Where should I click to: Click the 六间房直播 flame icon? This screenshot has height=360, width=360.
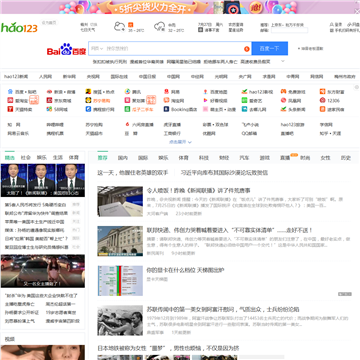click(x=127, y=124)
